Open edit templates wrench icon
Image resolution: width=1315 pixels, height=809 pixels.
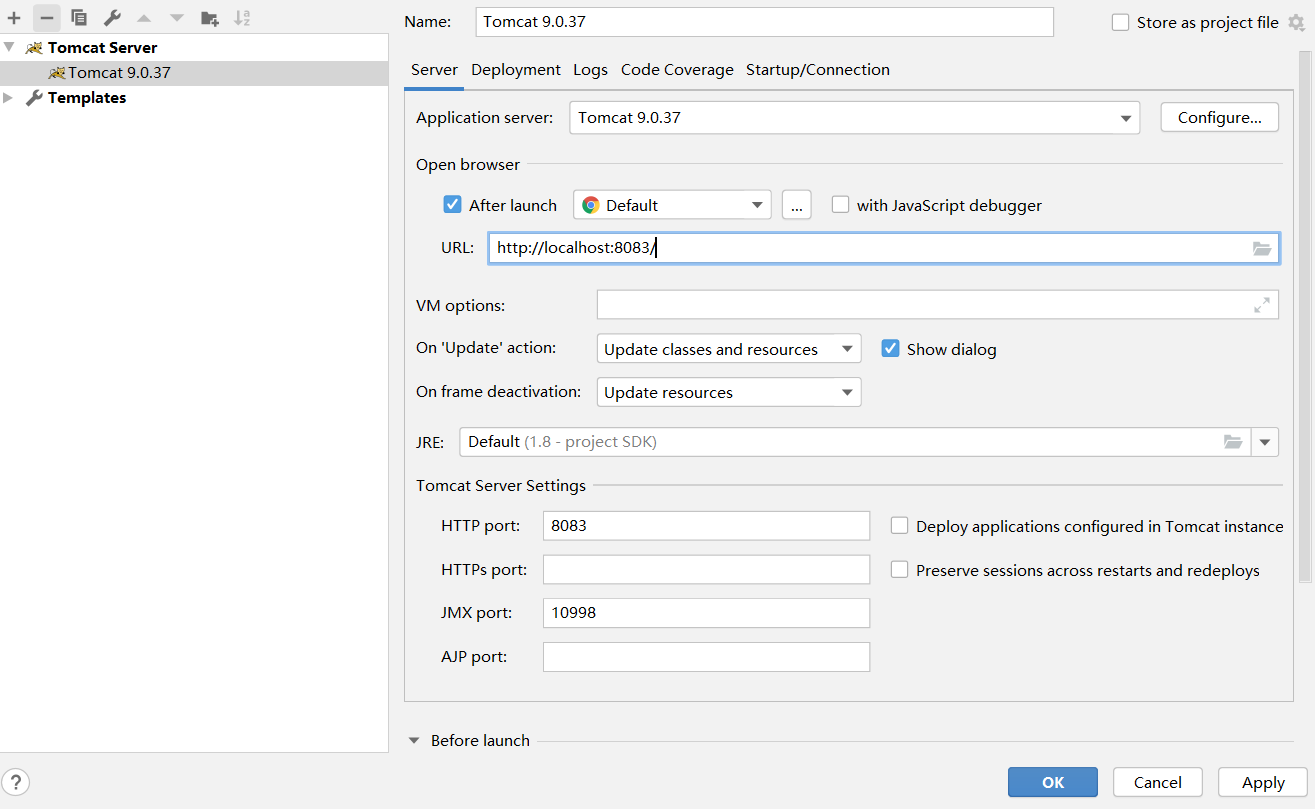[x=112, y=18]
